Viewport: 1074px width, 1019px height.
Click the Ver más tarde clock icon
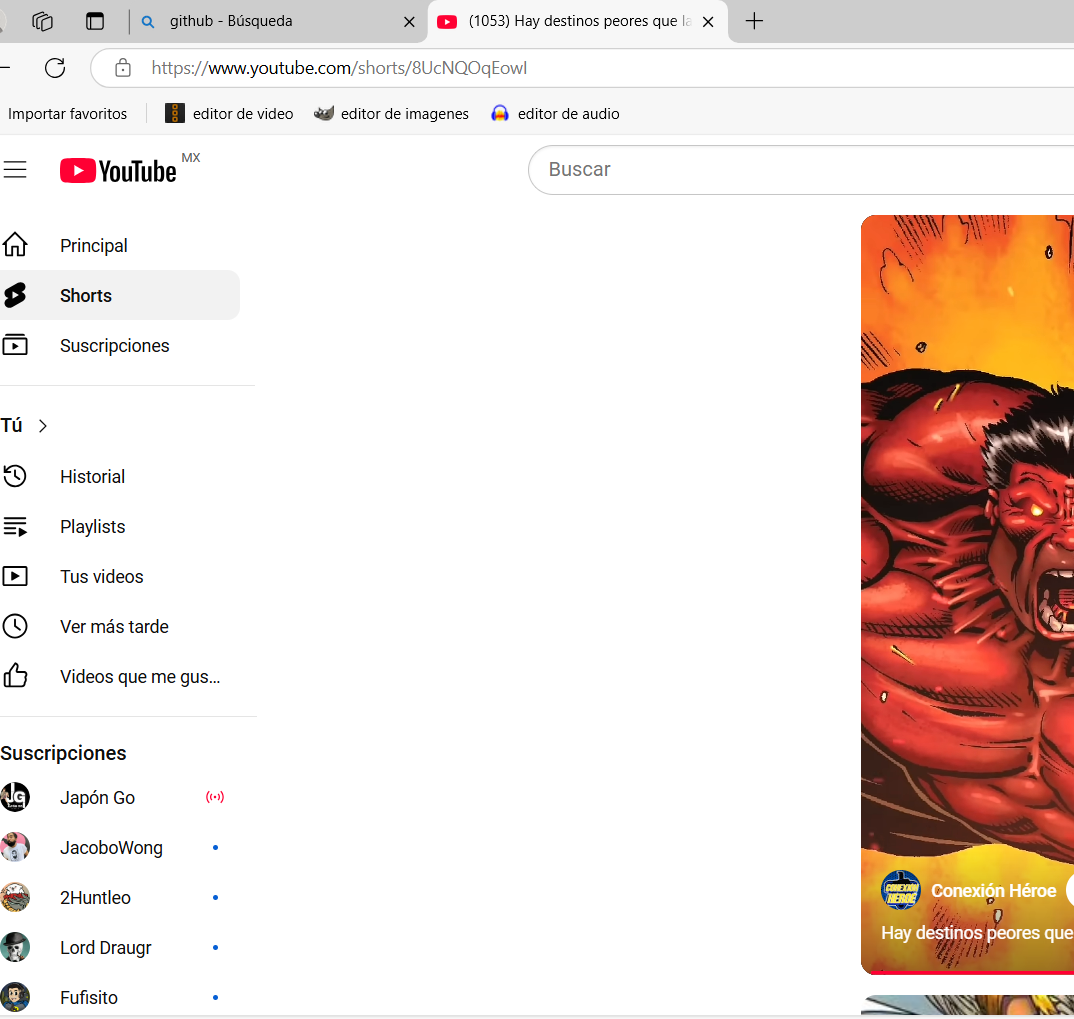[x=14, y=626]
